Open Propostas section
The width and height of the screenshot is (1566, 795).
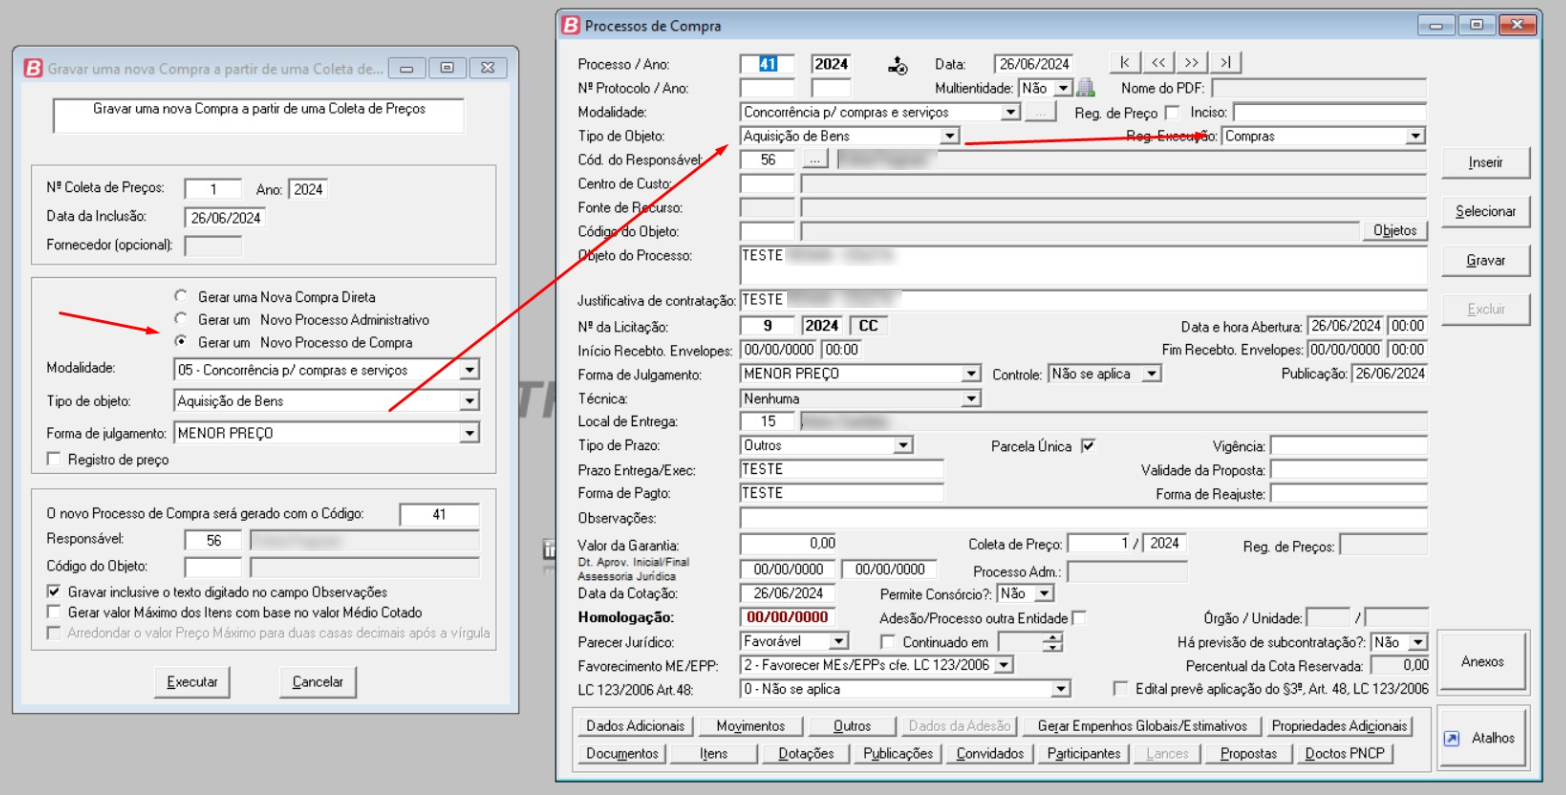1248,753
